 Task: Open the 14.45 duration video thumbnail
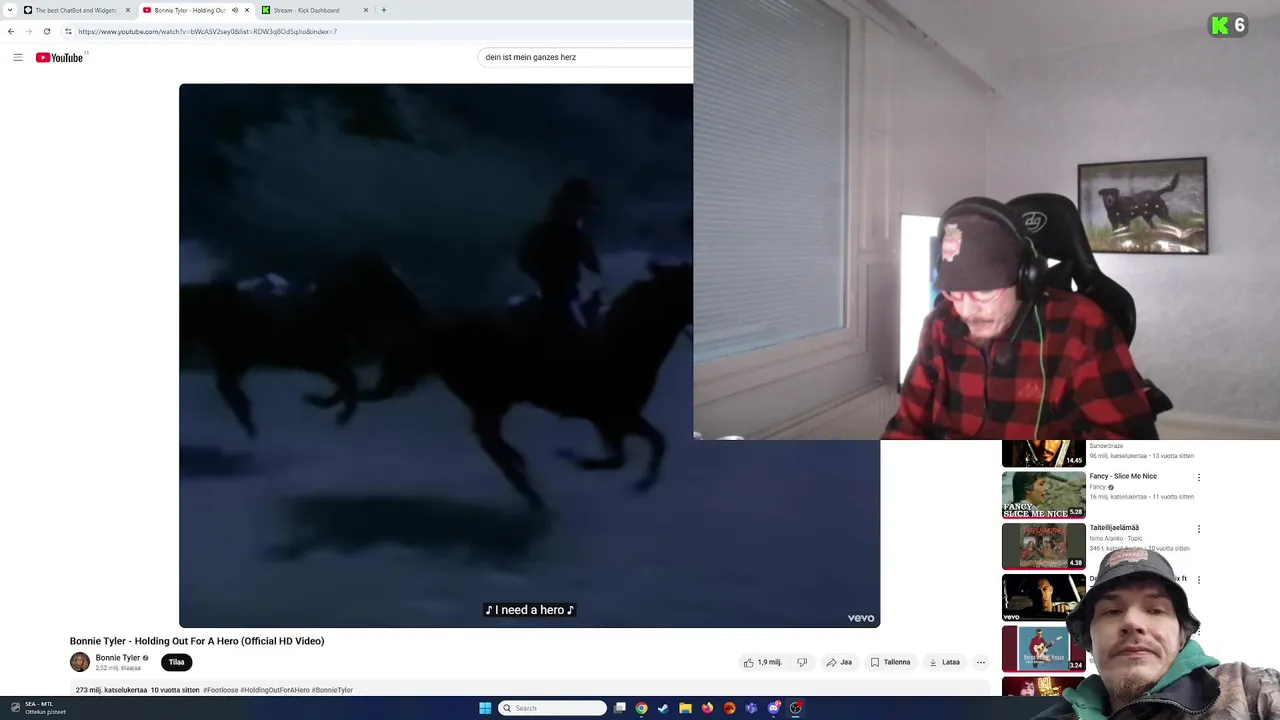[1043, 453]
